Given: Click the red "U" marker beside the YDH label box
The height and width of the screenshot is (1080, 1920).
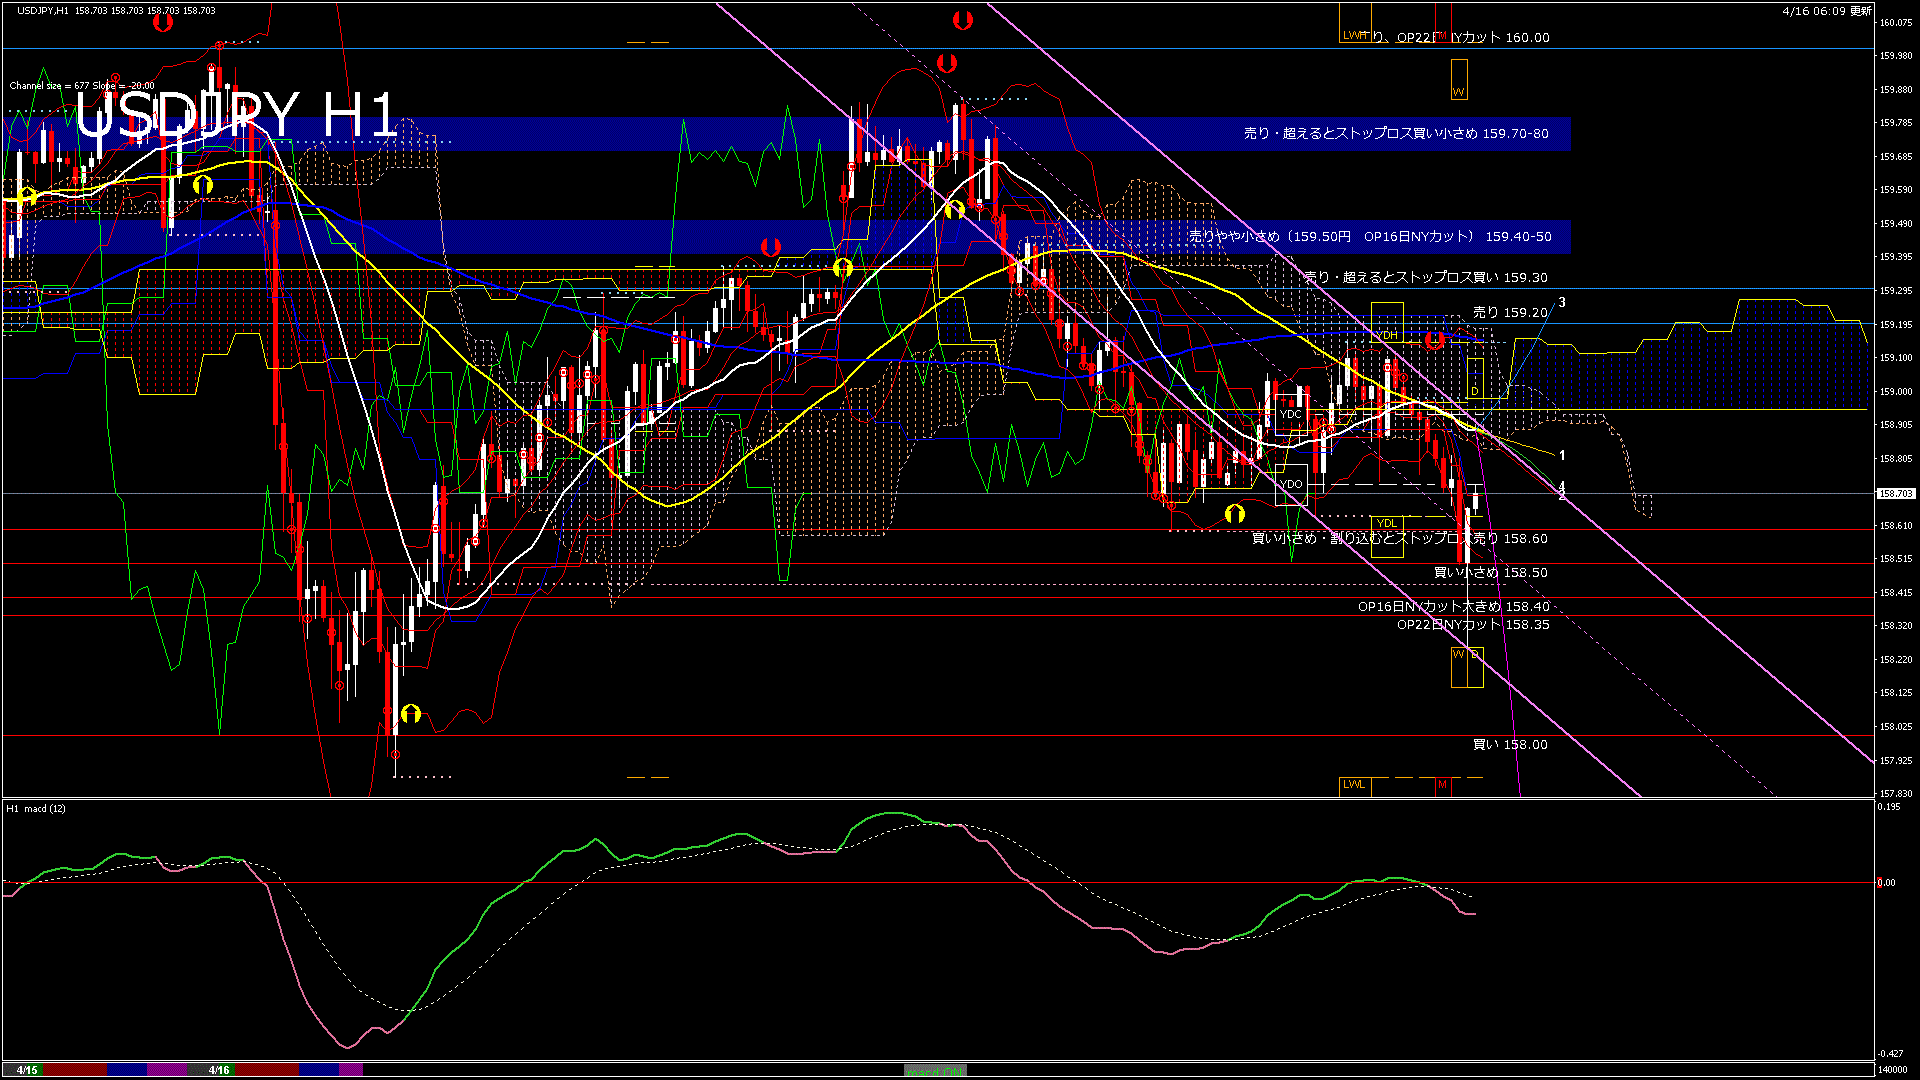Looking at the screenshot, I should pos(1437,340).
